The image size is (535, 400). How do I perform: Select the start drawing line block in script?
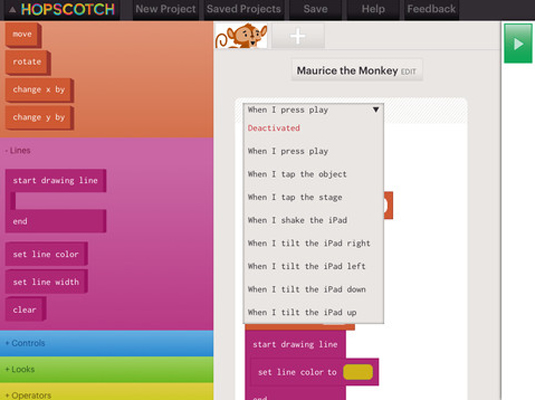coord(295,344)
